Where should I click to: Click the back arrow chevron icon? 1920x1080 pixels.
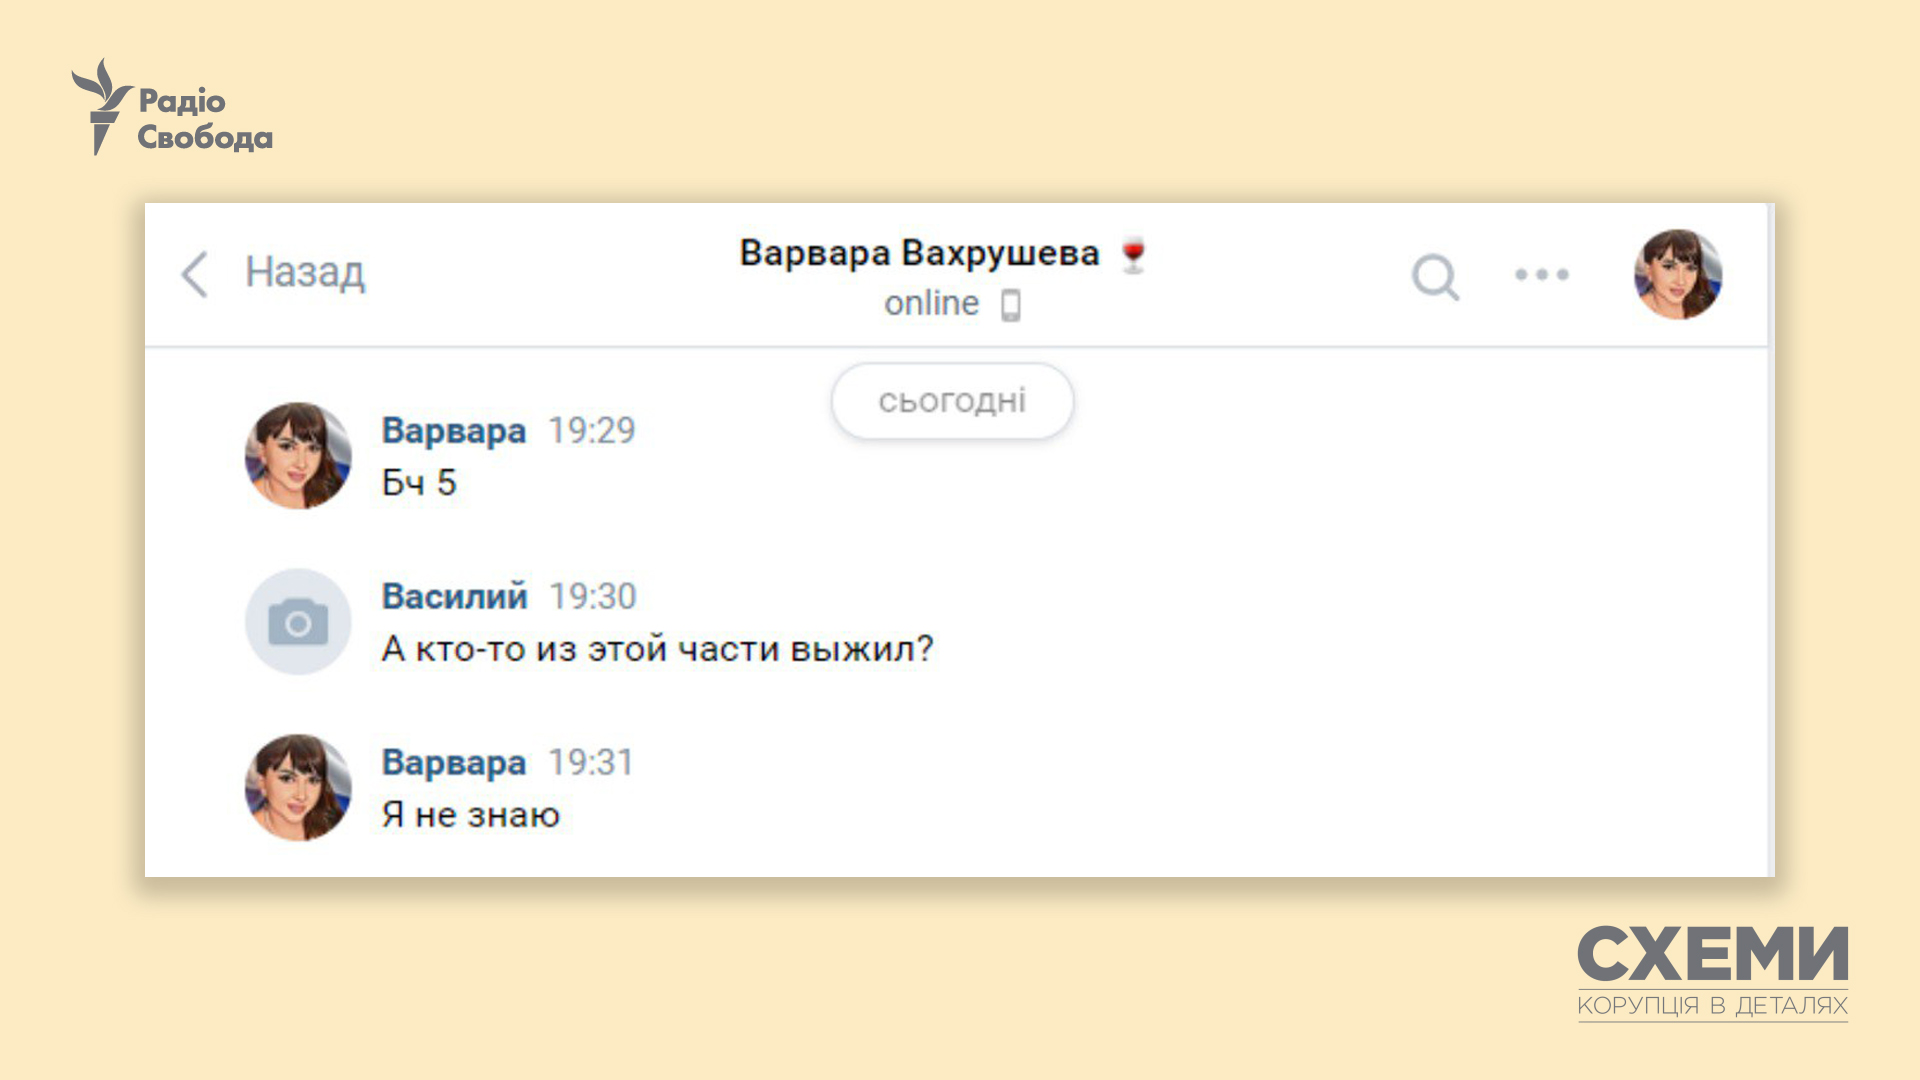(x=195, y=274)
